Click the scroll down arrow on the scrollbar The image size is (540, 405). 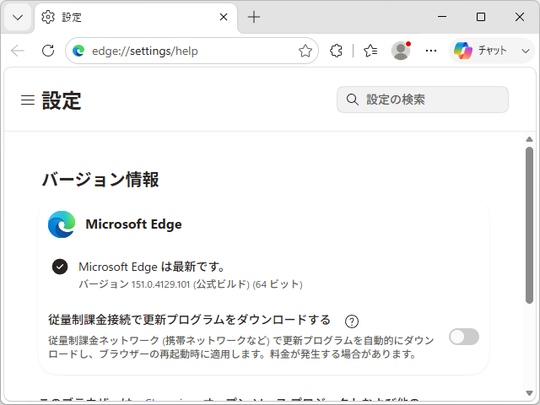(529, 393)
